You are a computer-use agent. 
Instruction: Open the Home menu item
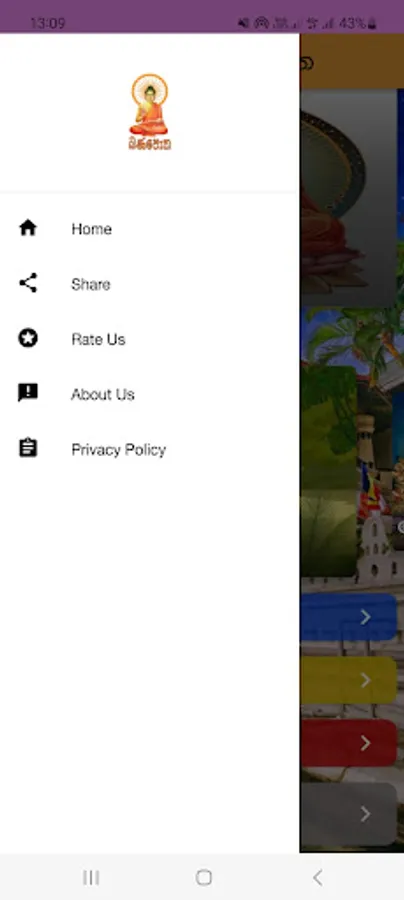(x=91, y=228)
